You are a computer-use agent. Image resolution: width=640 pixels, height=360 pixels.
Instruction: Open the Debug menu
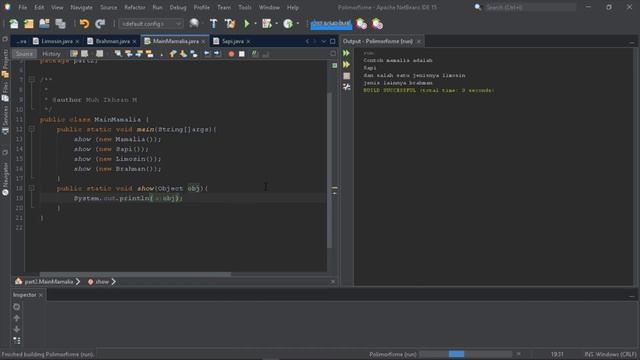tap(178, 7)
